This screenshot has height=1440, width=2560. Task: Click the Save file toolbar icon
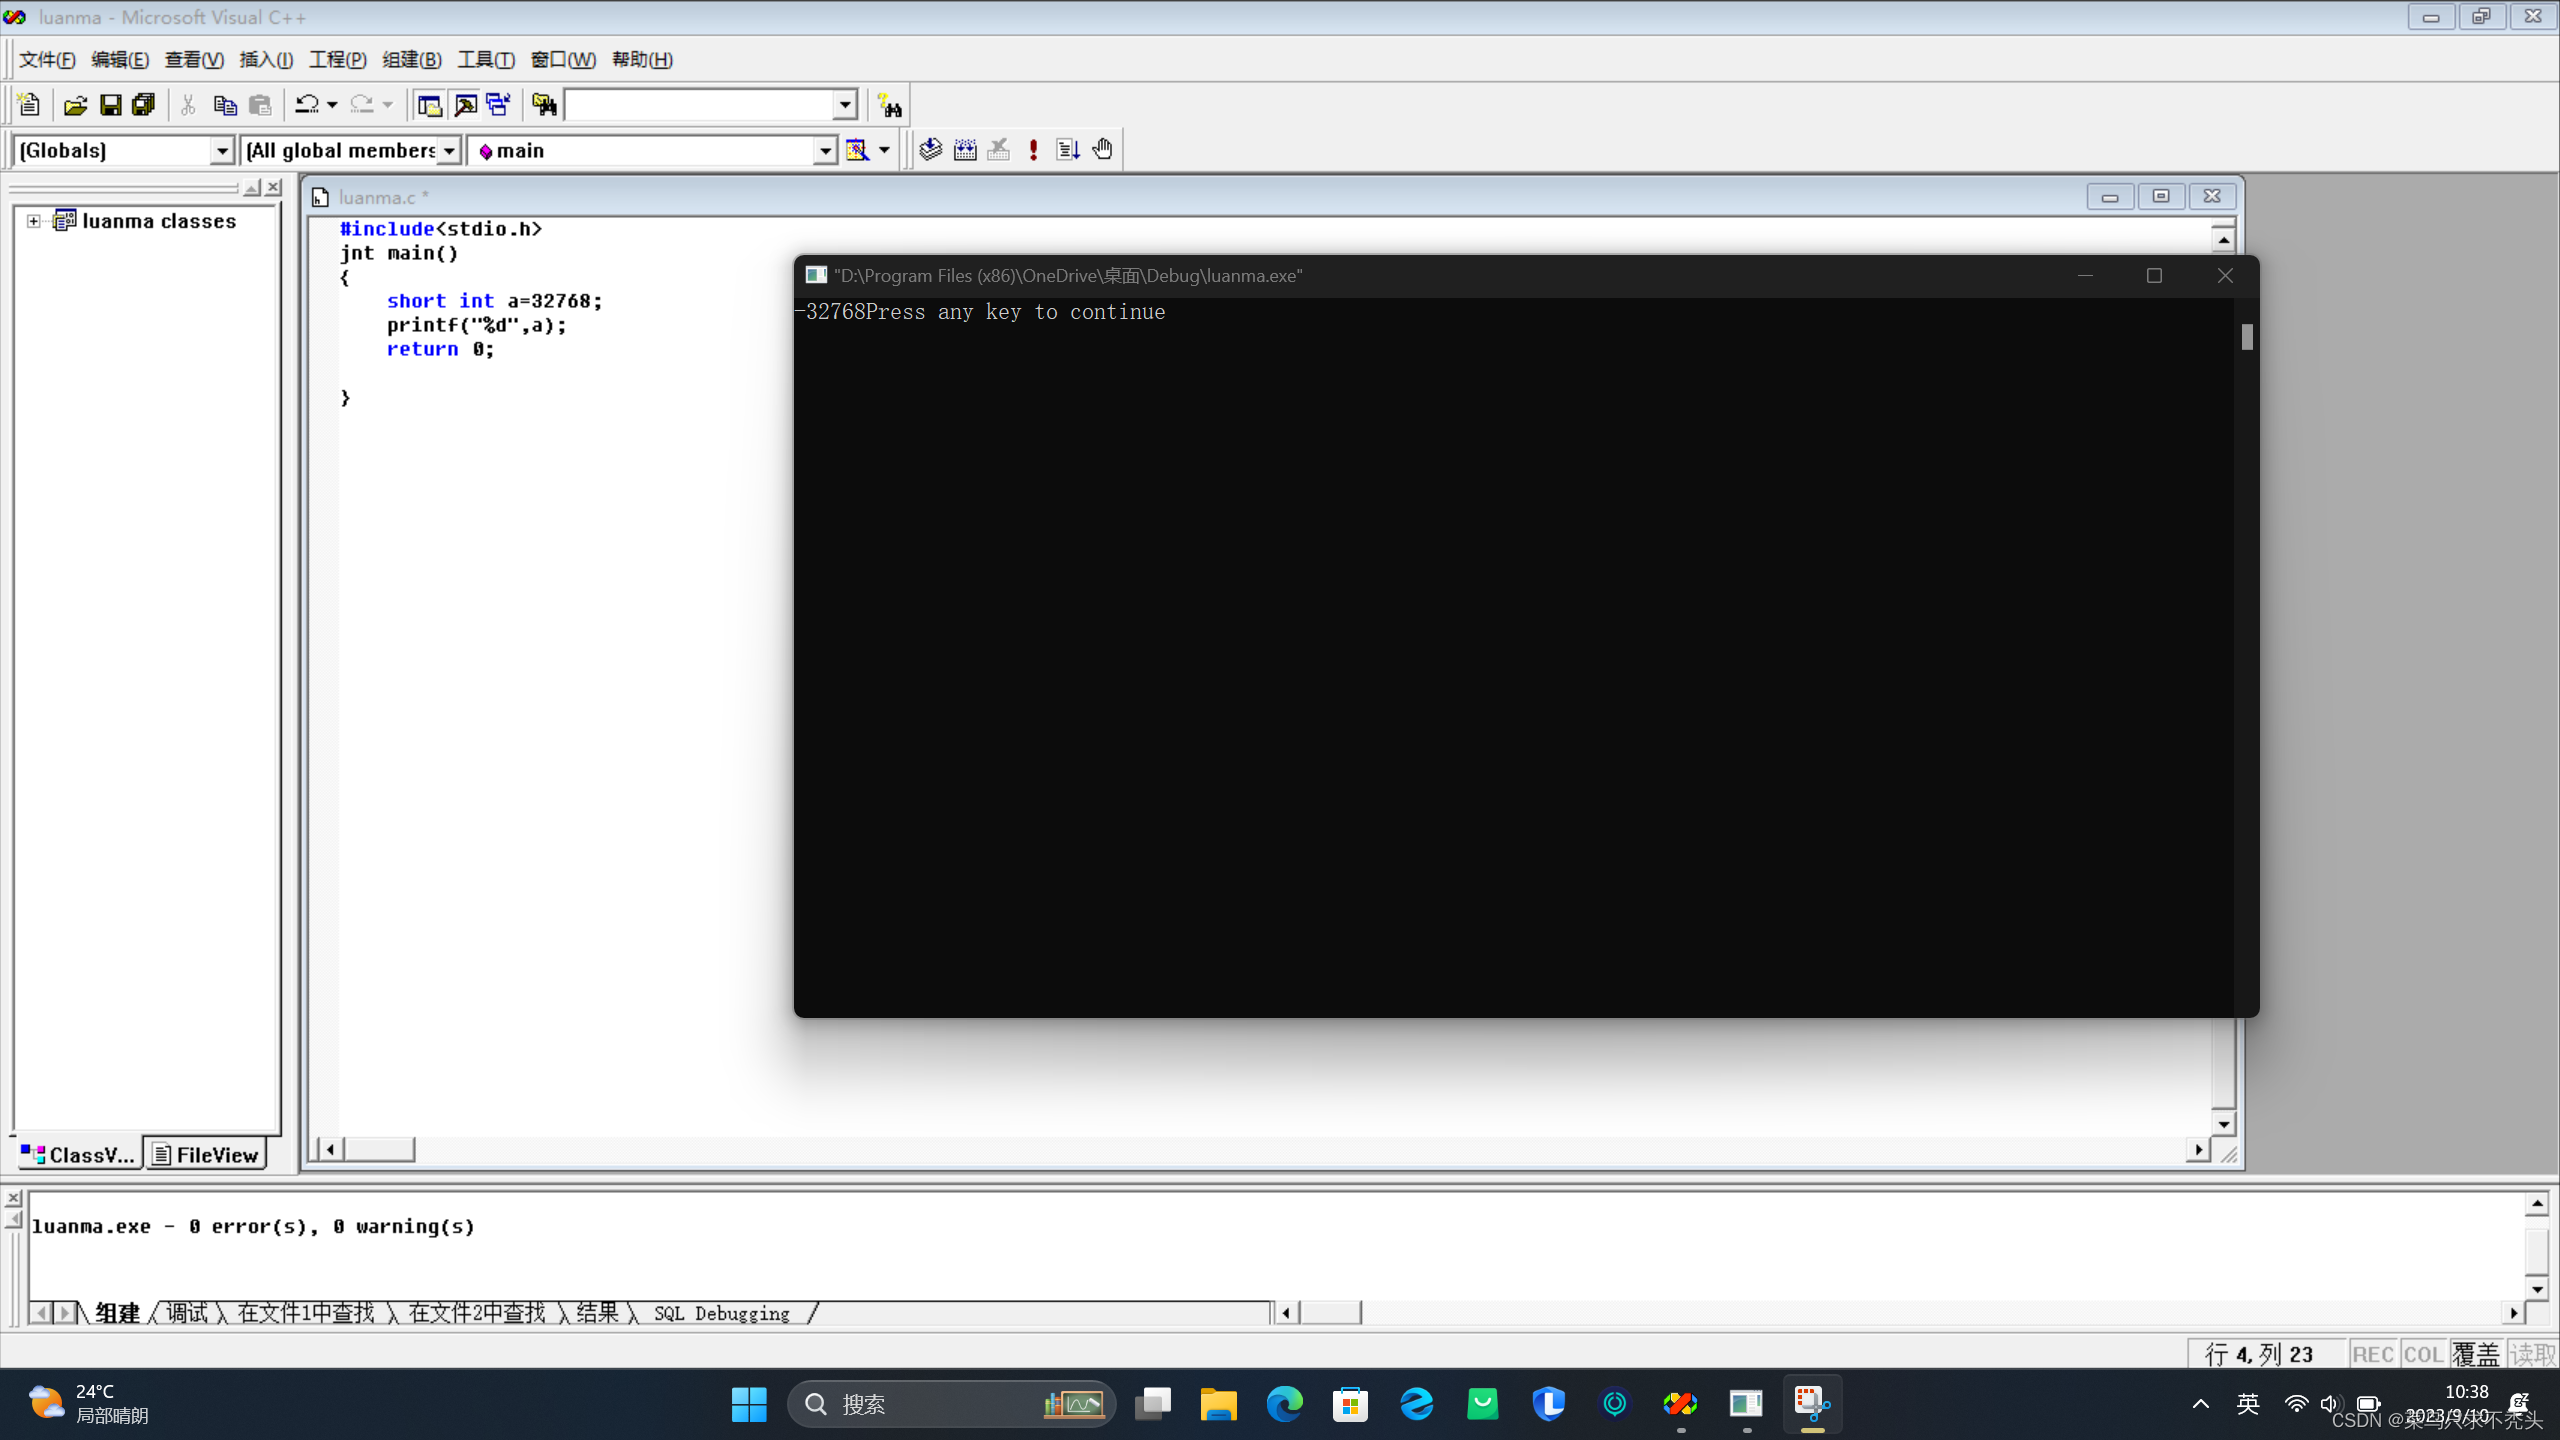click(x=111, y=105)
